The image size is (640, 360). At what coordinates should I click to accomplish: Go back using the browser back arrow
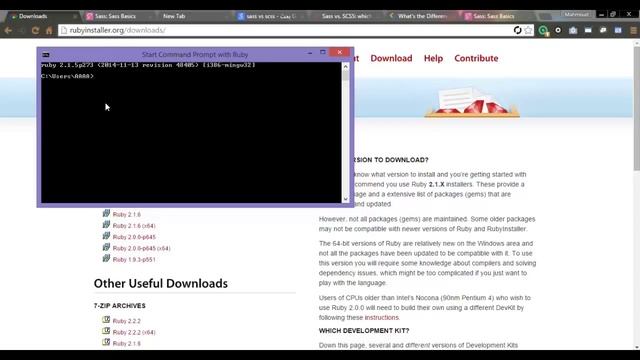[8, 30]
